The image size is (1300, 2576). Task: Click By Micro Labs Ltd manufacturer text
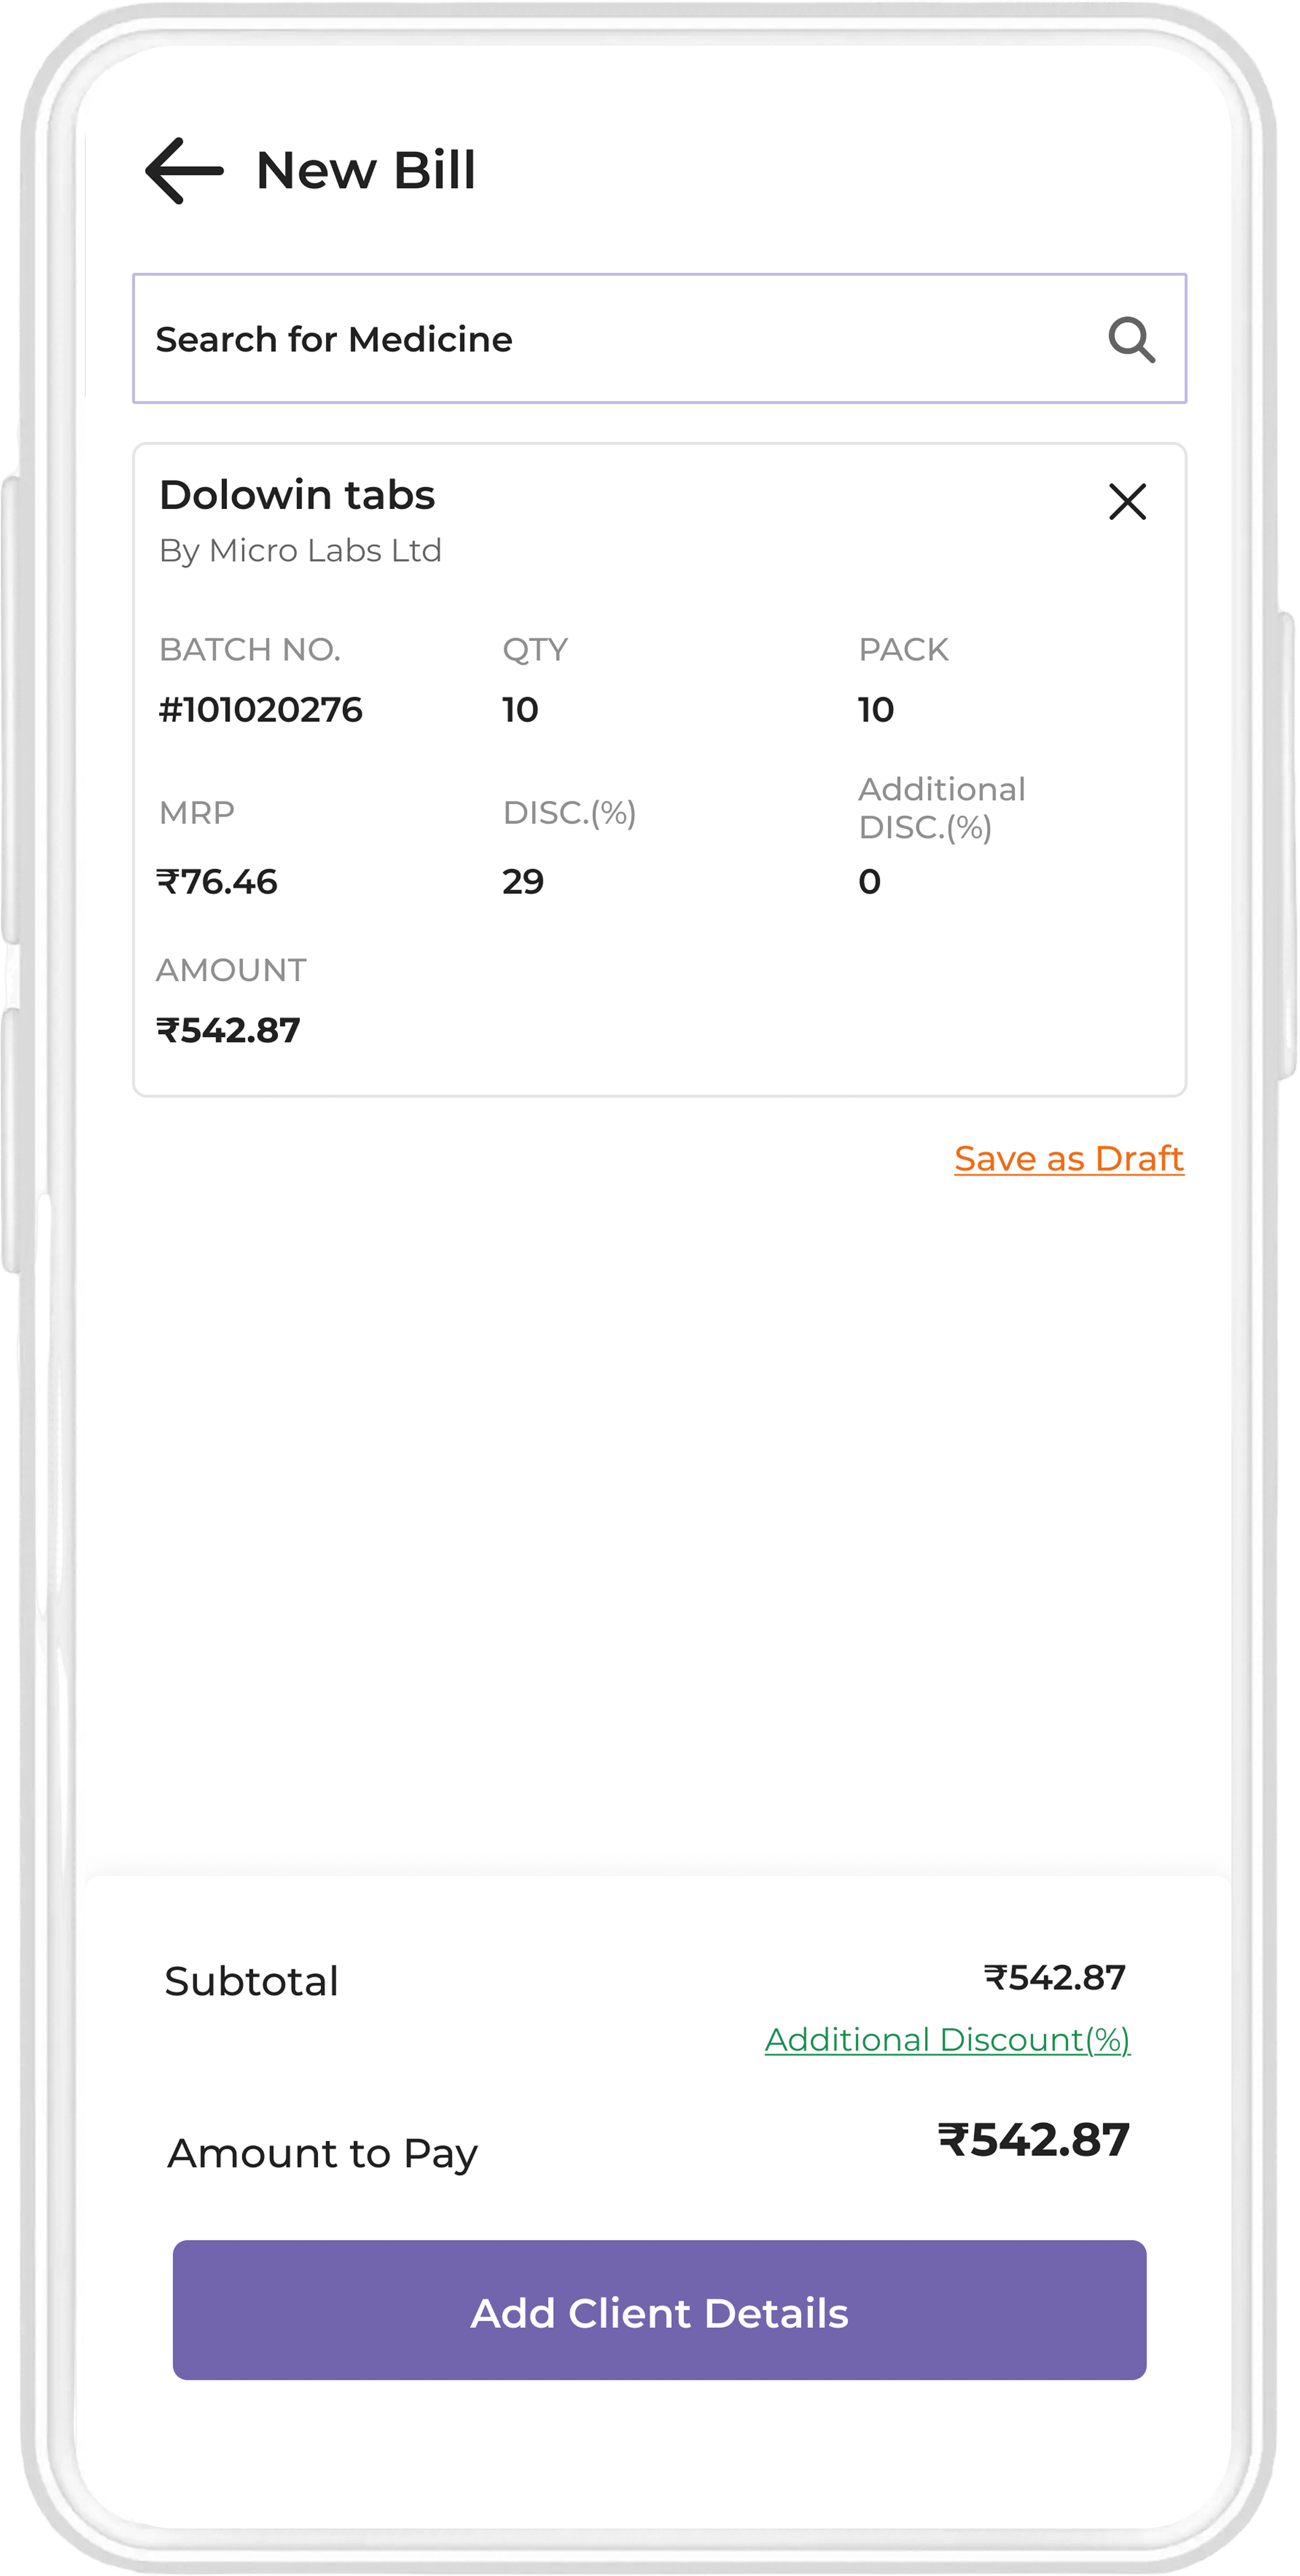pyautogui.click(x=300, y=551)
